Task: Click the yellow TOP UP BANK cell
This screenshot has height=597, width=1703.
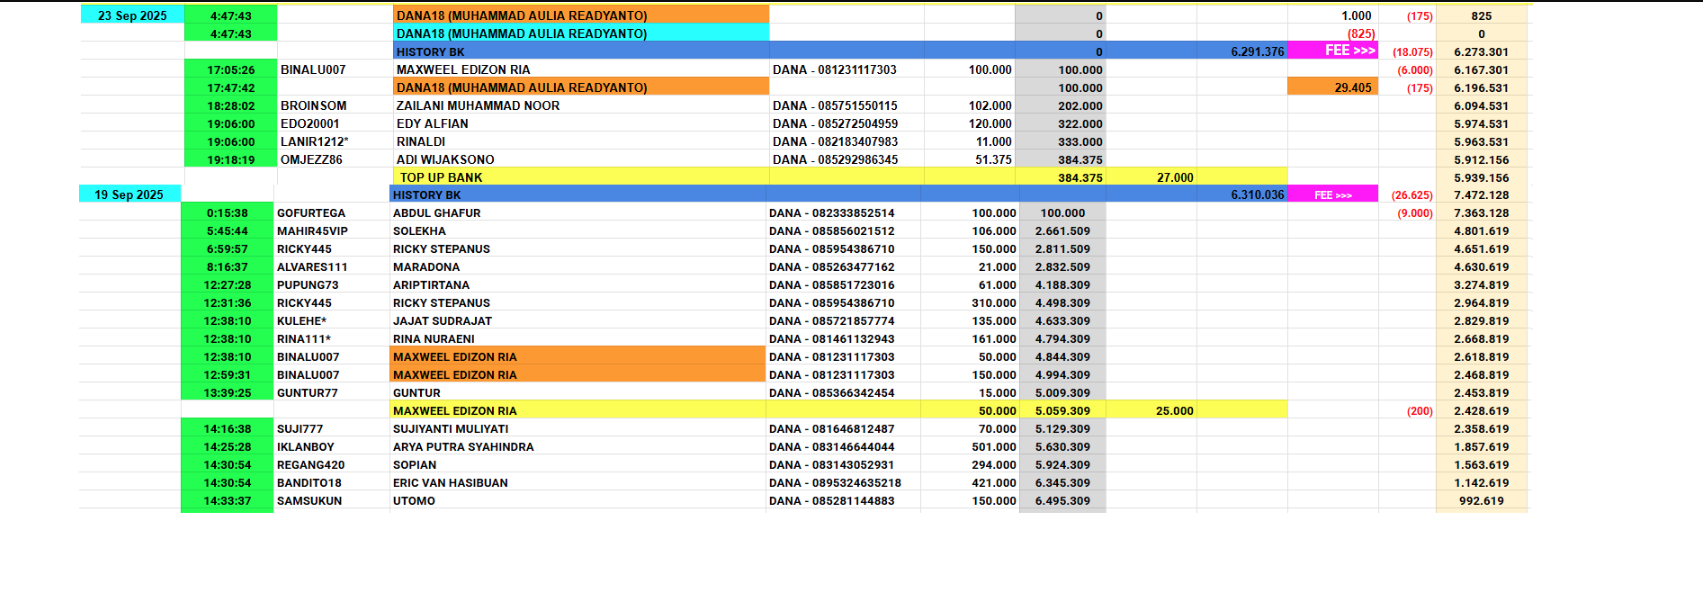Action: click(581, 178)
